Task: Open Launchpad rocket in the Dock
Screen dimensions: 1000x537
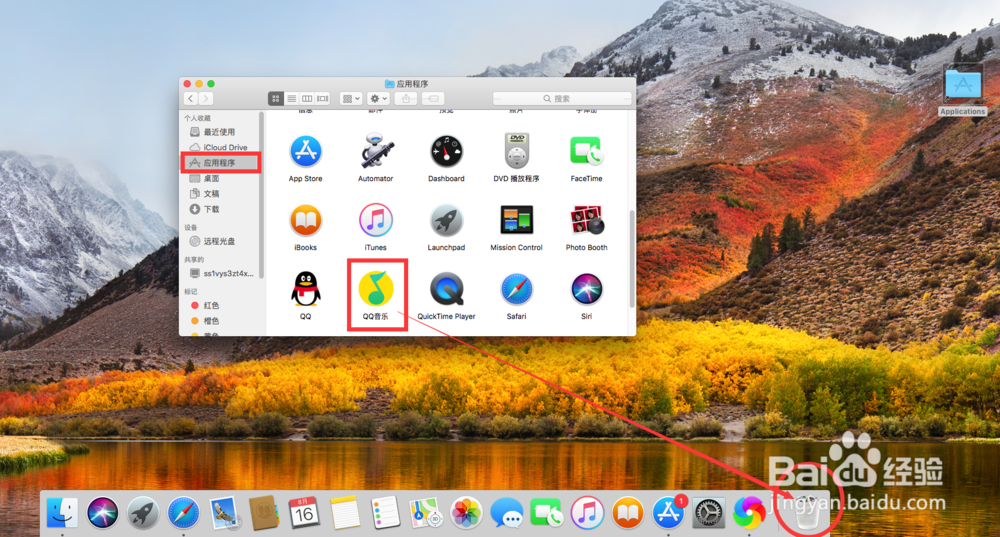Action: [143, 513]
